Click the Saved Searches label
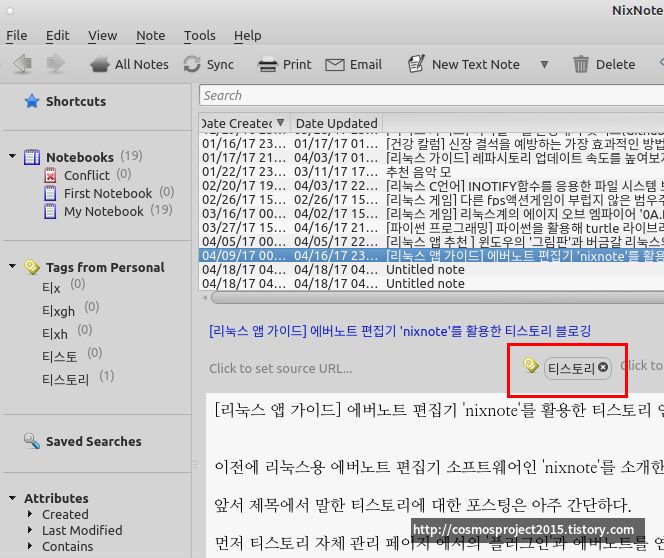Viewport: 664px width, 558px height. point(94,441)
